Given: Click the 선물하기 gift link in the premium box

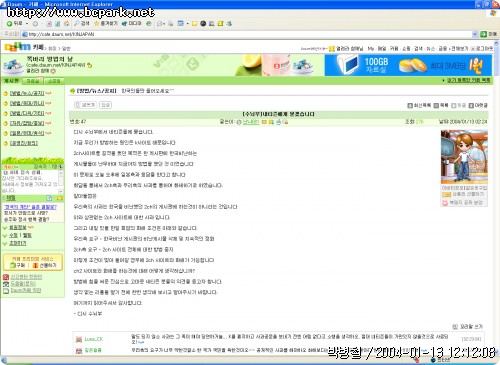Looking at the screenshot, I should click(x=44, y=265).
